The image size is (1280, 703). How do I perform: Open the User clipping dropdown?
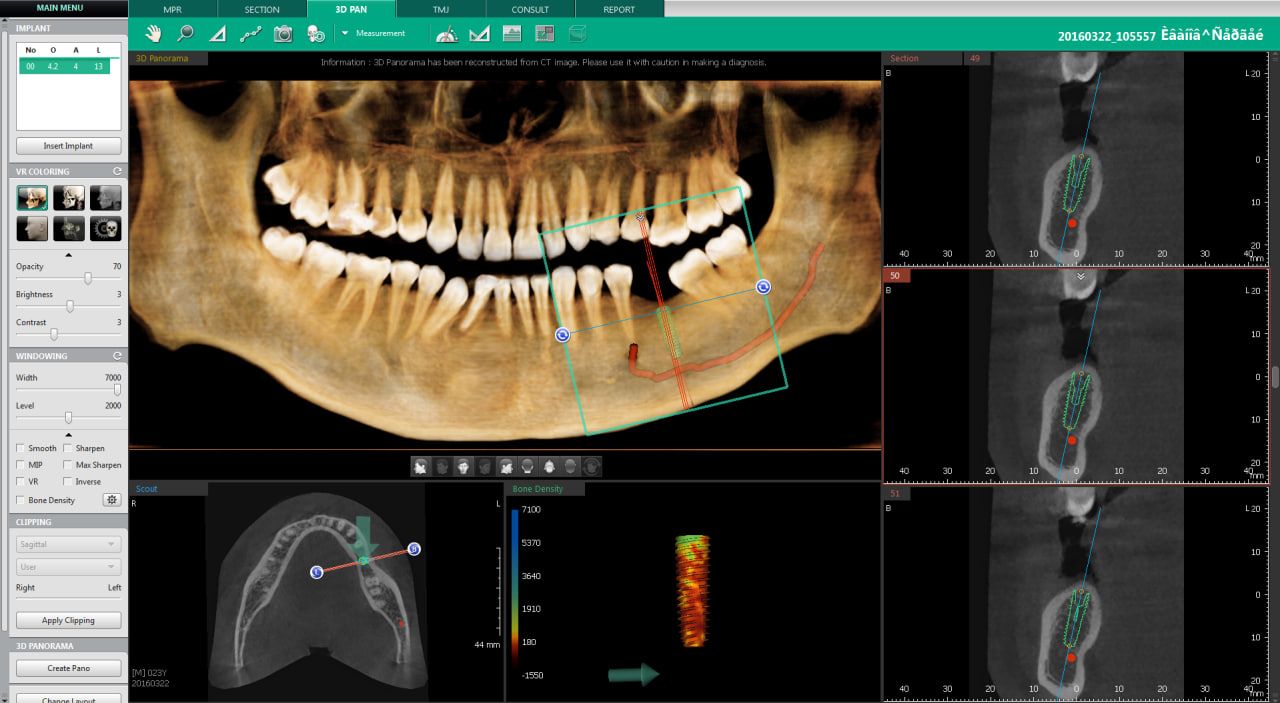pos(69,566)
